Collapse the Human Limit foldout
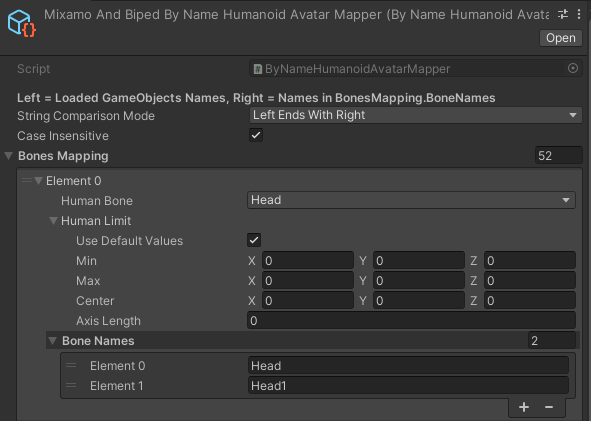Viewport: 591px width, 421px height. [53, 220]
